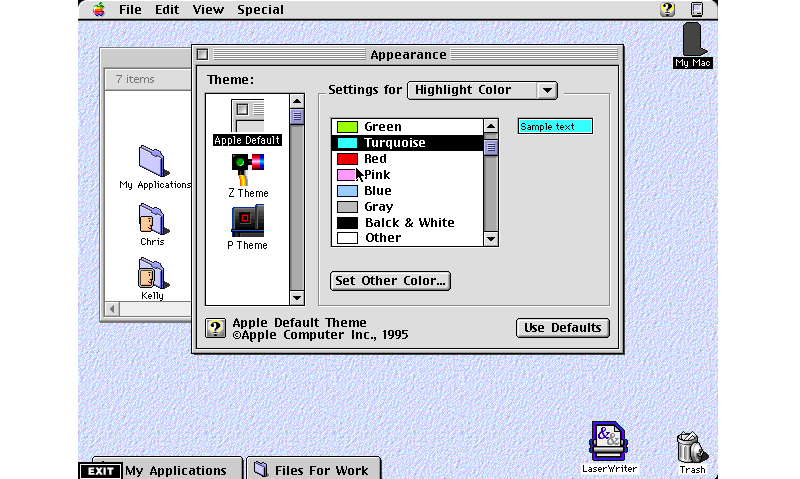Click the Sample text preview box
The image size is (800, 479).
click(555, 127)
